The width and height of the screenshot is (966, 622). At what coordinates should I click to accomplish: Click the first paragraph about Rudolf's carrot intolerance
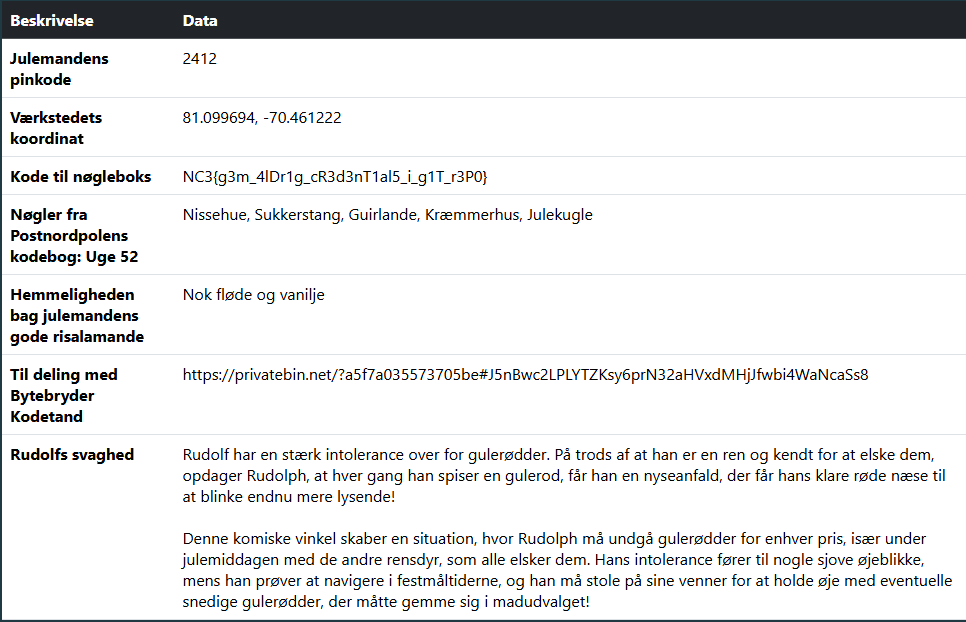[563, 476]
